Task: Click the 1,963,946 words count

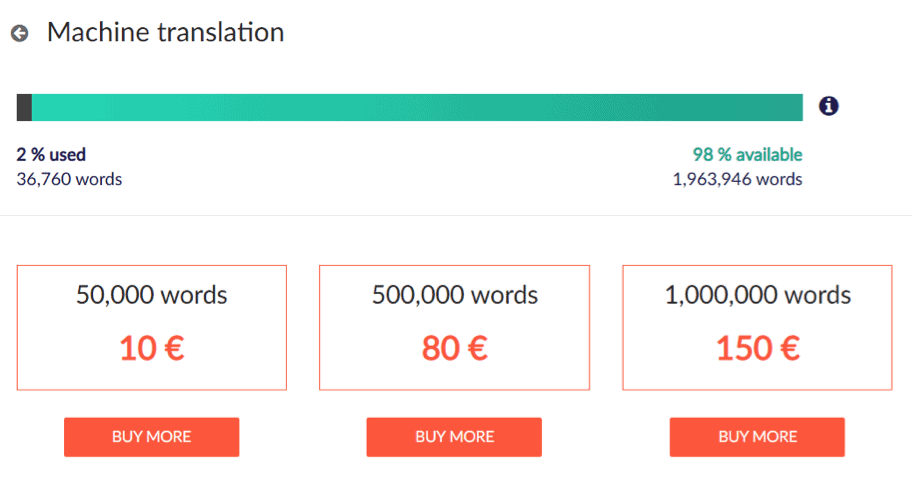Action: [x=738, y=179]
